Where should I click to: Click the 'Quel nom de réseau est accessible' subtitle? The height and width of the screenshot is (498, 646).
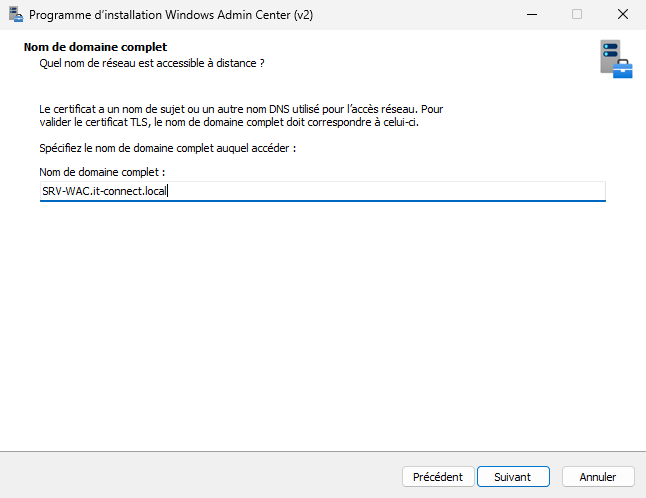pyautogui.click(x=151, y=63)
